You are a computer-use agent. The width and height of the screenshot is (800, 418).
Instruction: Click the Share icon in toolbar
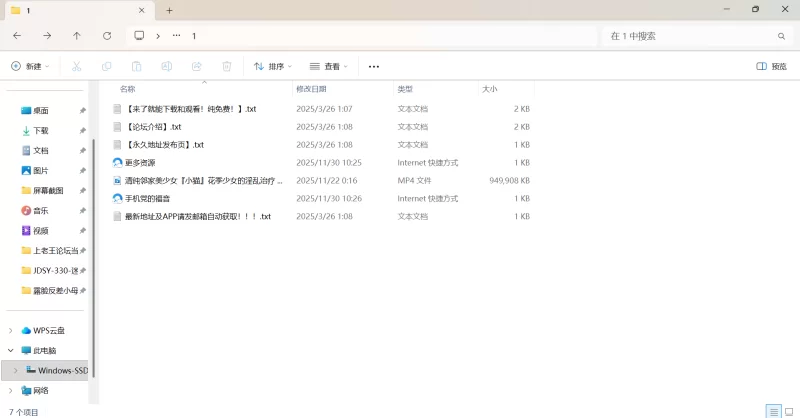click(x=197, y=66)
